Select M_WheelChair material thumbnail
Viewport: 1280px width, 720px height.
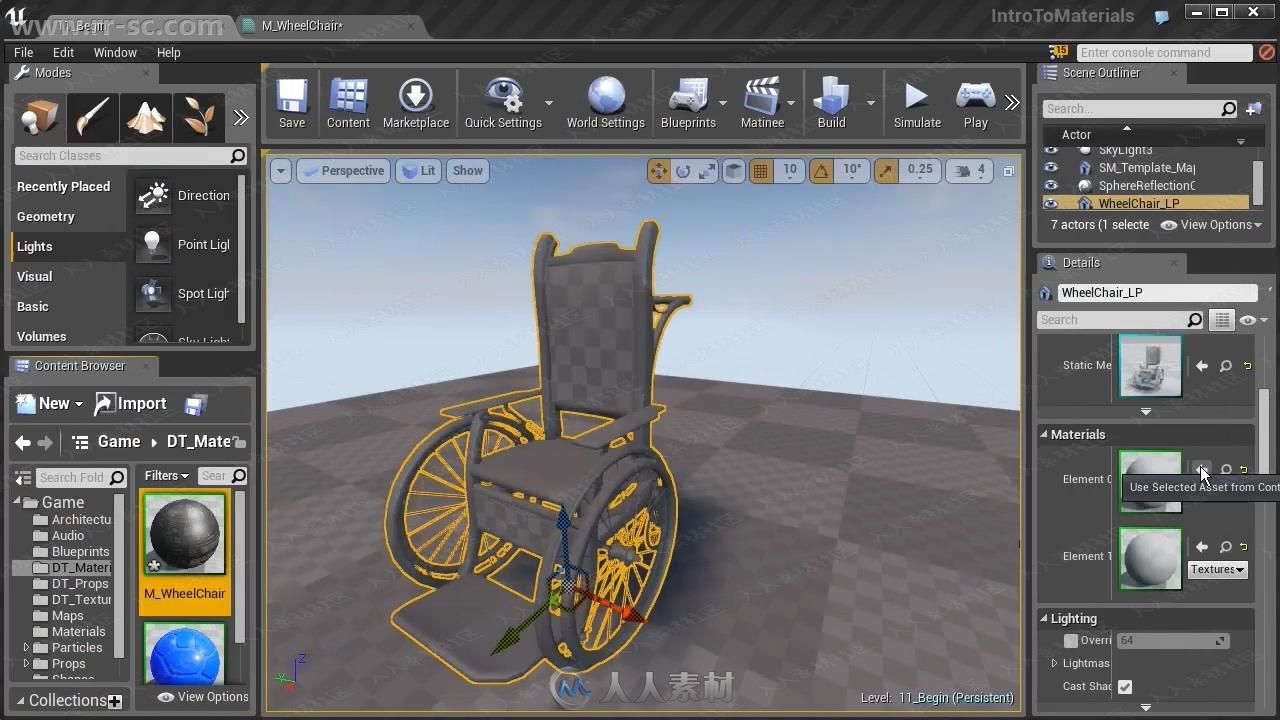pyautogui.click(x=185, y=534)
